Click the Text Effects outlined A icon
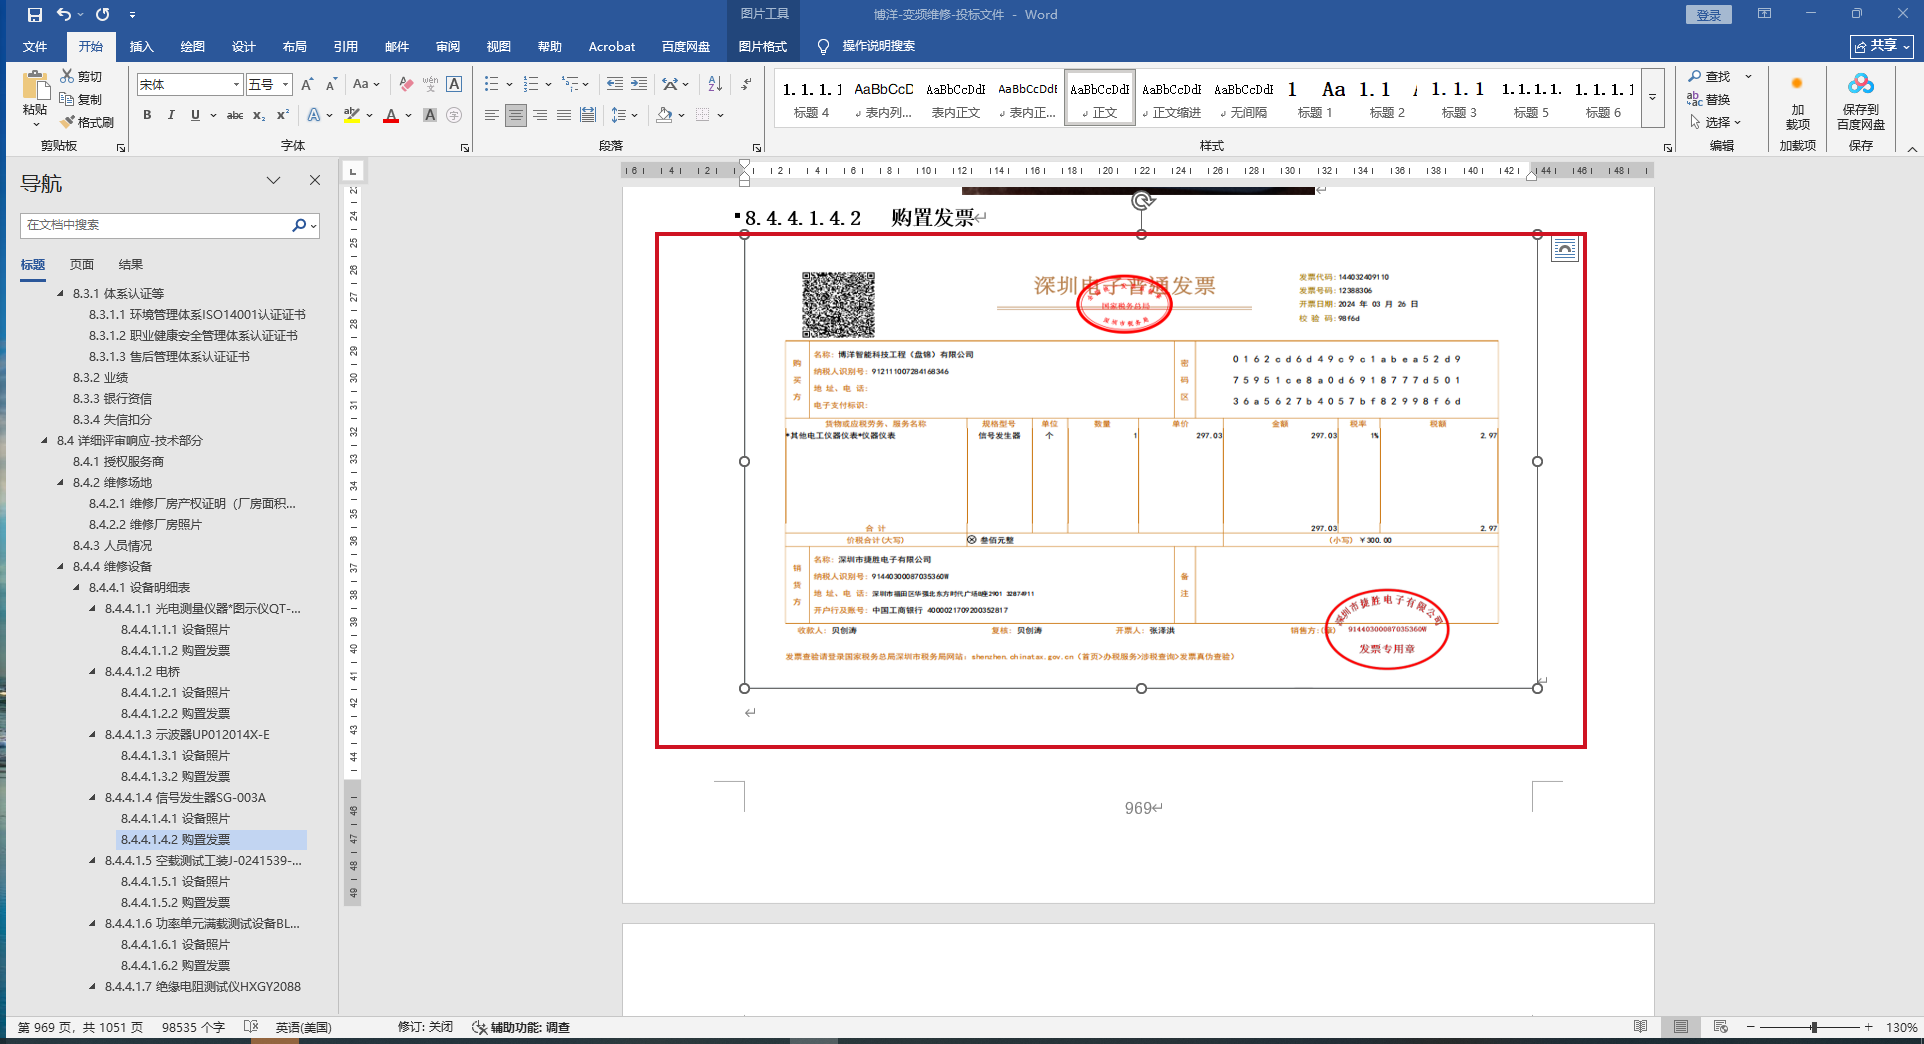 pos(314,115)
